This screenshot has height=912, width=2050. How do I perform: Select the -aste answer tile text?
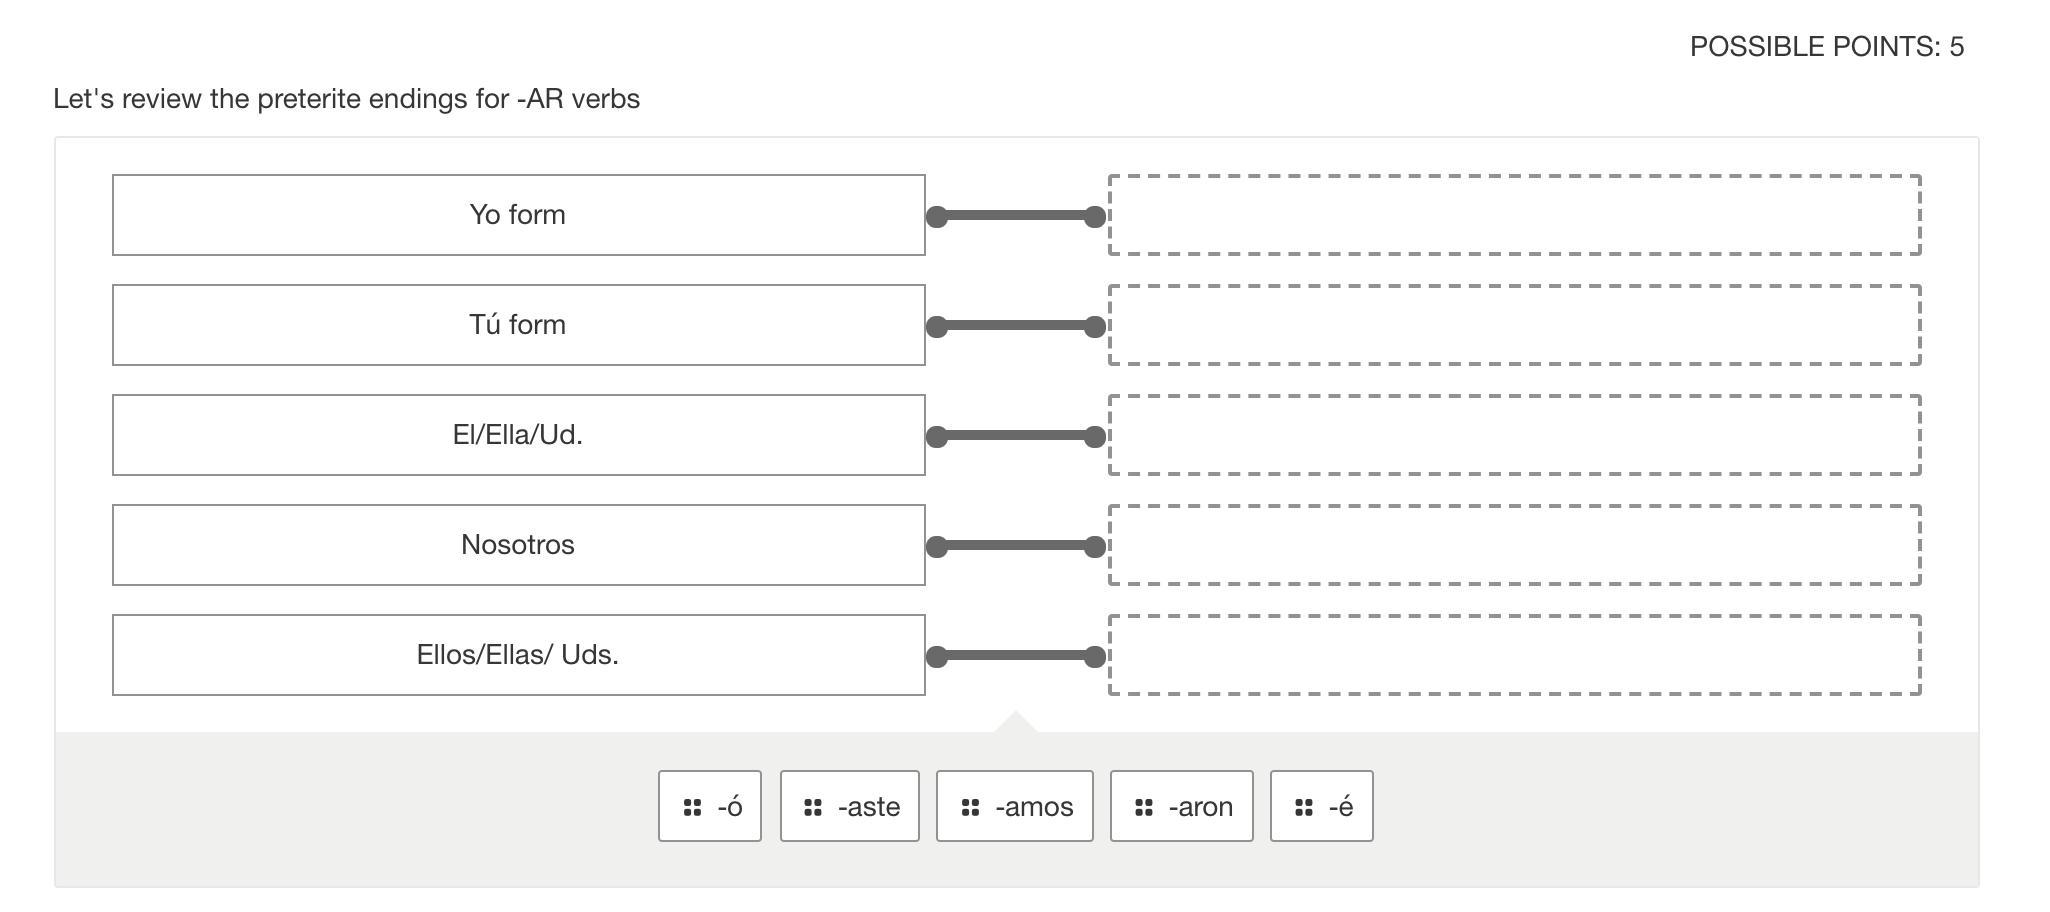click(869, 807)
